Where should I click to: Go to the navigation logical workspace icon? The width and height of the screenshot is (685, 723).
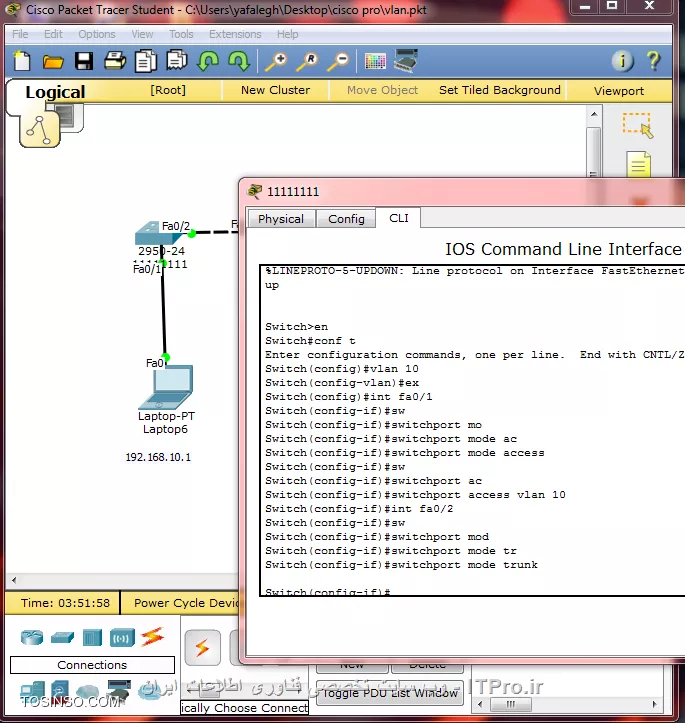pos(40,130)
